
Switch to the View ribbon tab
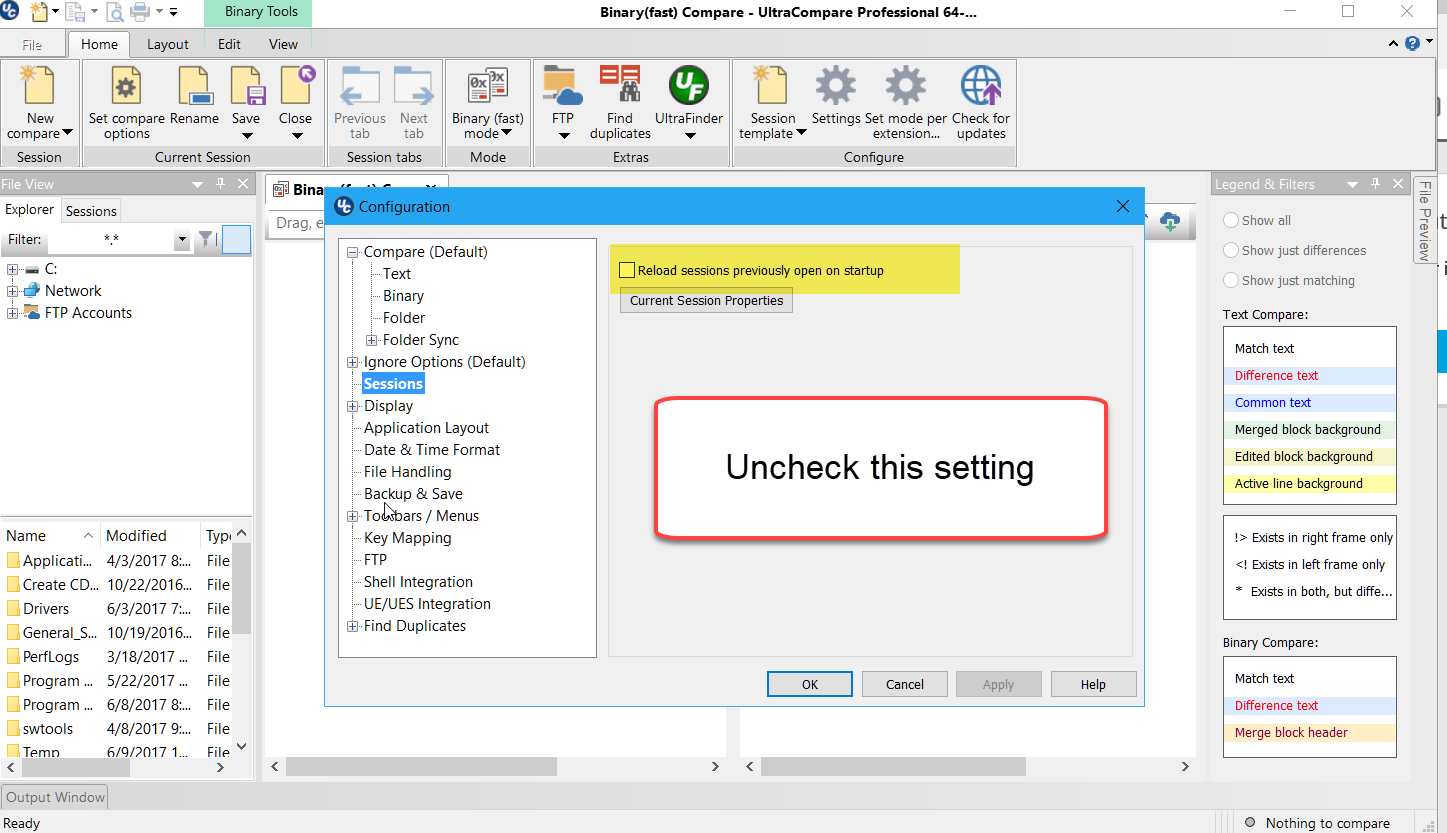click(x=283, y=44)
